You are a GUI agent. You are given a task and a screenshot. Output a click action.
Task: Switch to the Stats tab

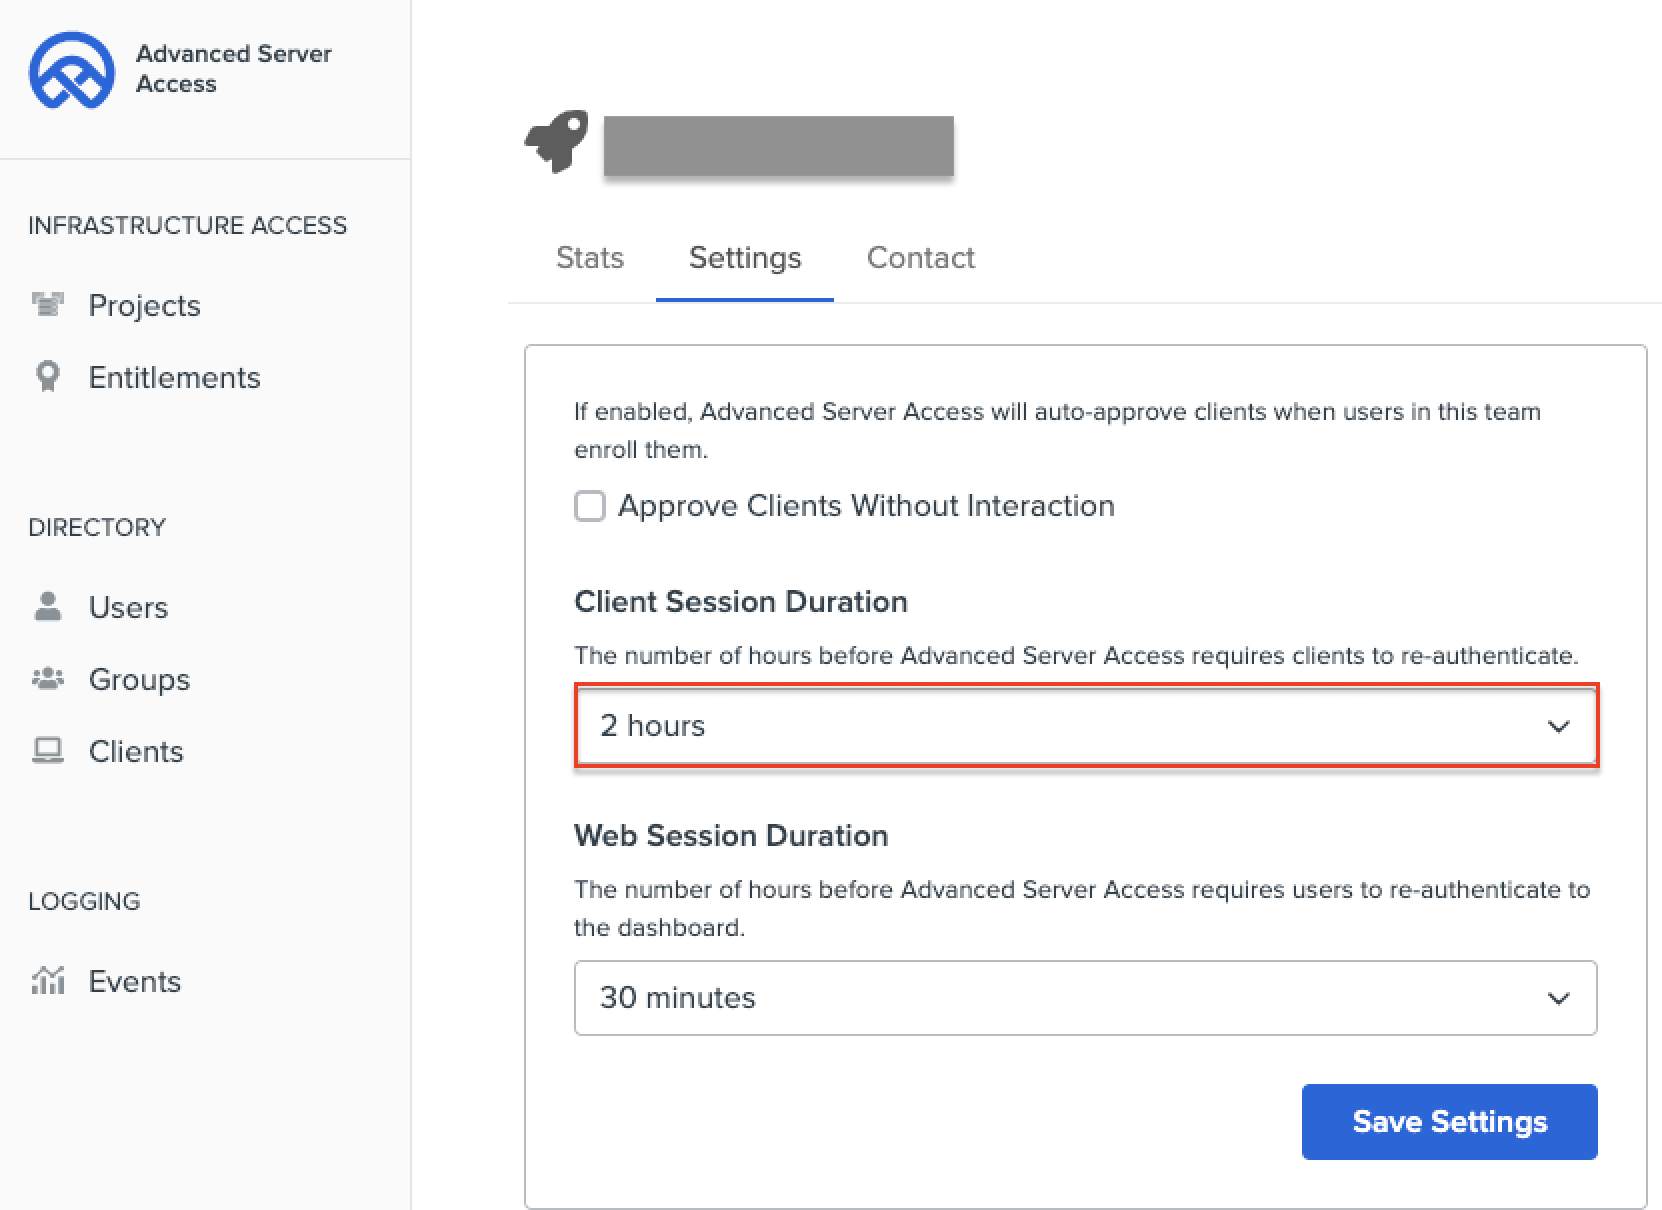click(x=590, y=258)
